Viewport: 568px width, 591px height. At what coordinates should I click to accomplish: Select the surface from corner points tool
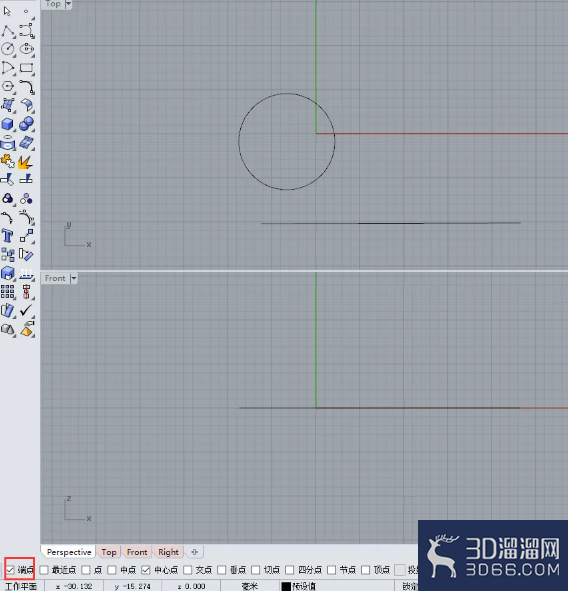click(x=8, y=105)
